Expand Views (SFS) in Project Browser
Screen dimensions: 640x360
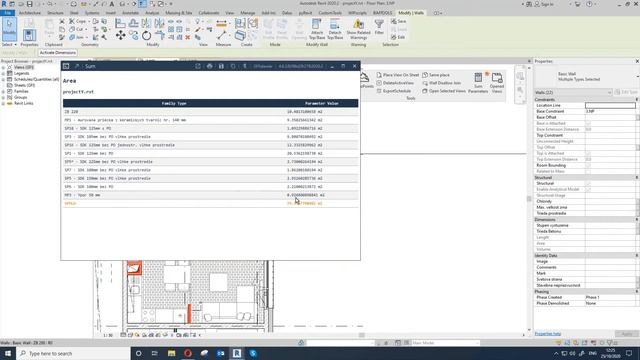coord(3,67)
